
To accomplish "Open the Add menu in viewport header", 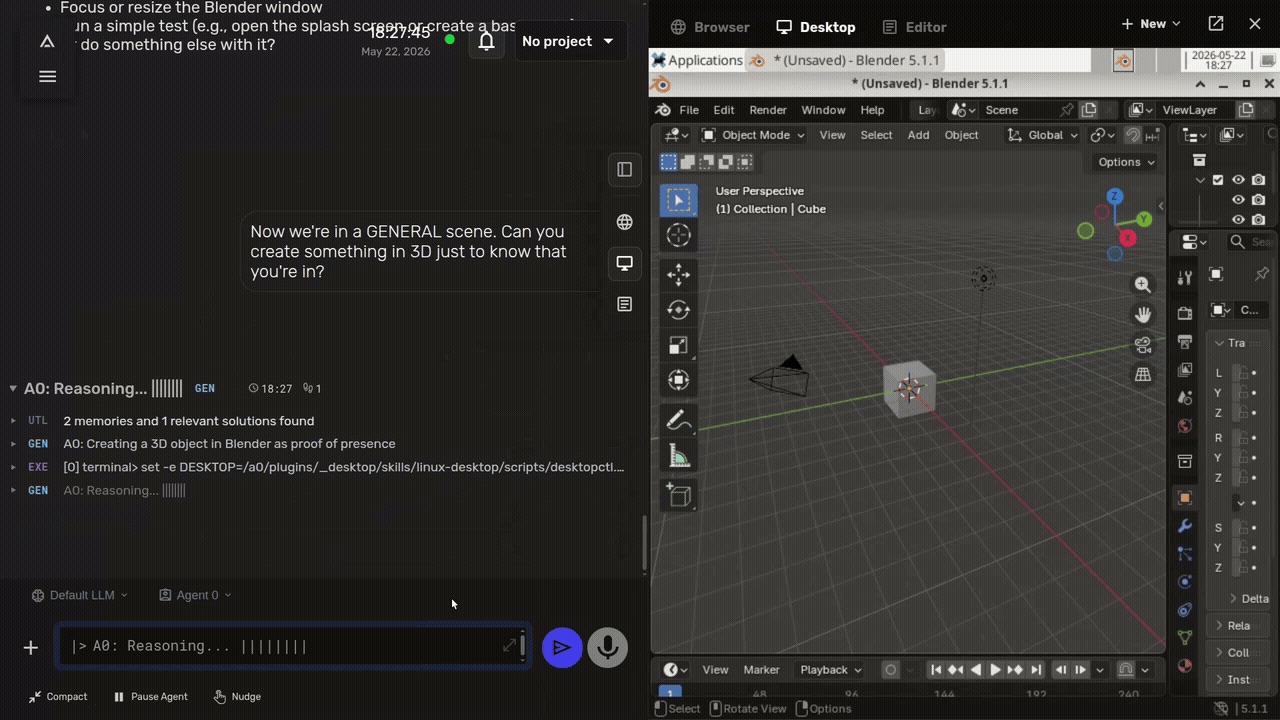I will (x=918, y=135).
